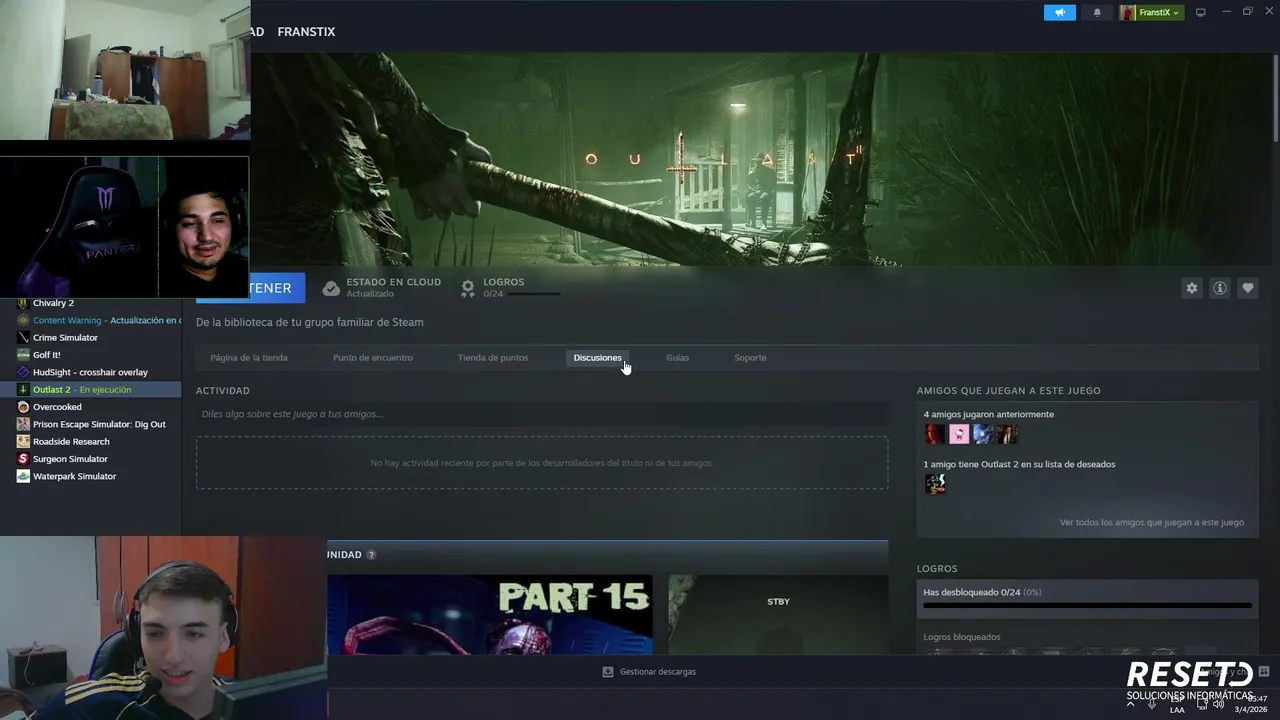Click the achievements 0/24 progress bar
Image resolution: width=1280 pixels, height=720 pixels.
click(1087, 605)
